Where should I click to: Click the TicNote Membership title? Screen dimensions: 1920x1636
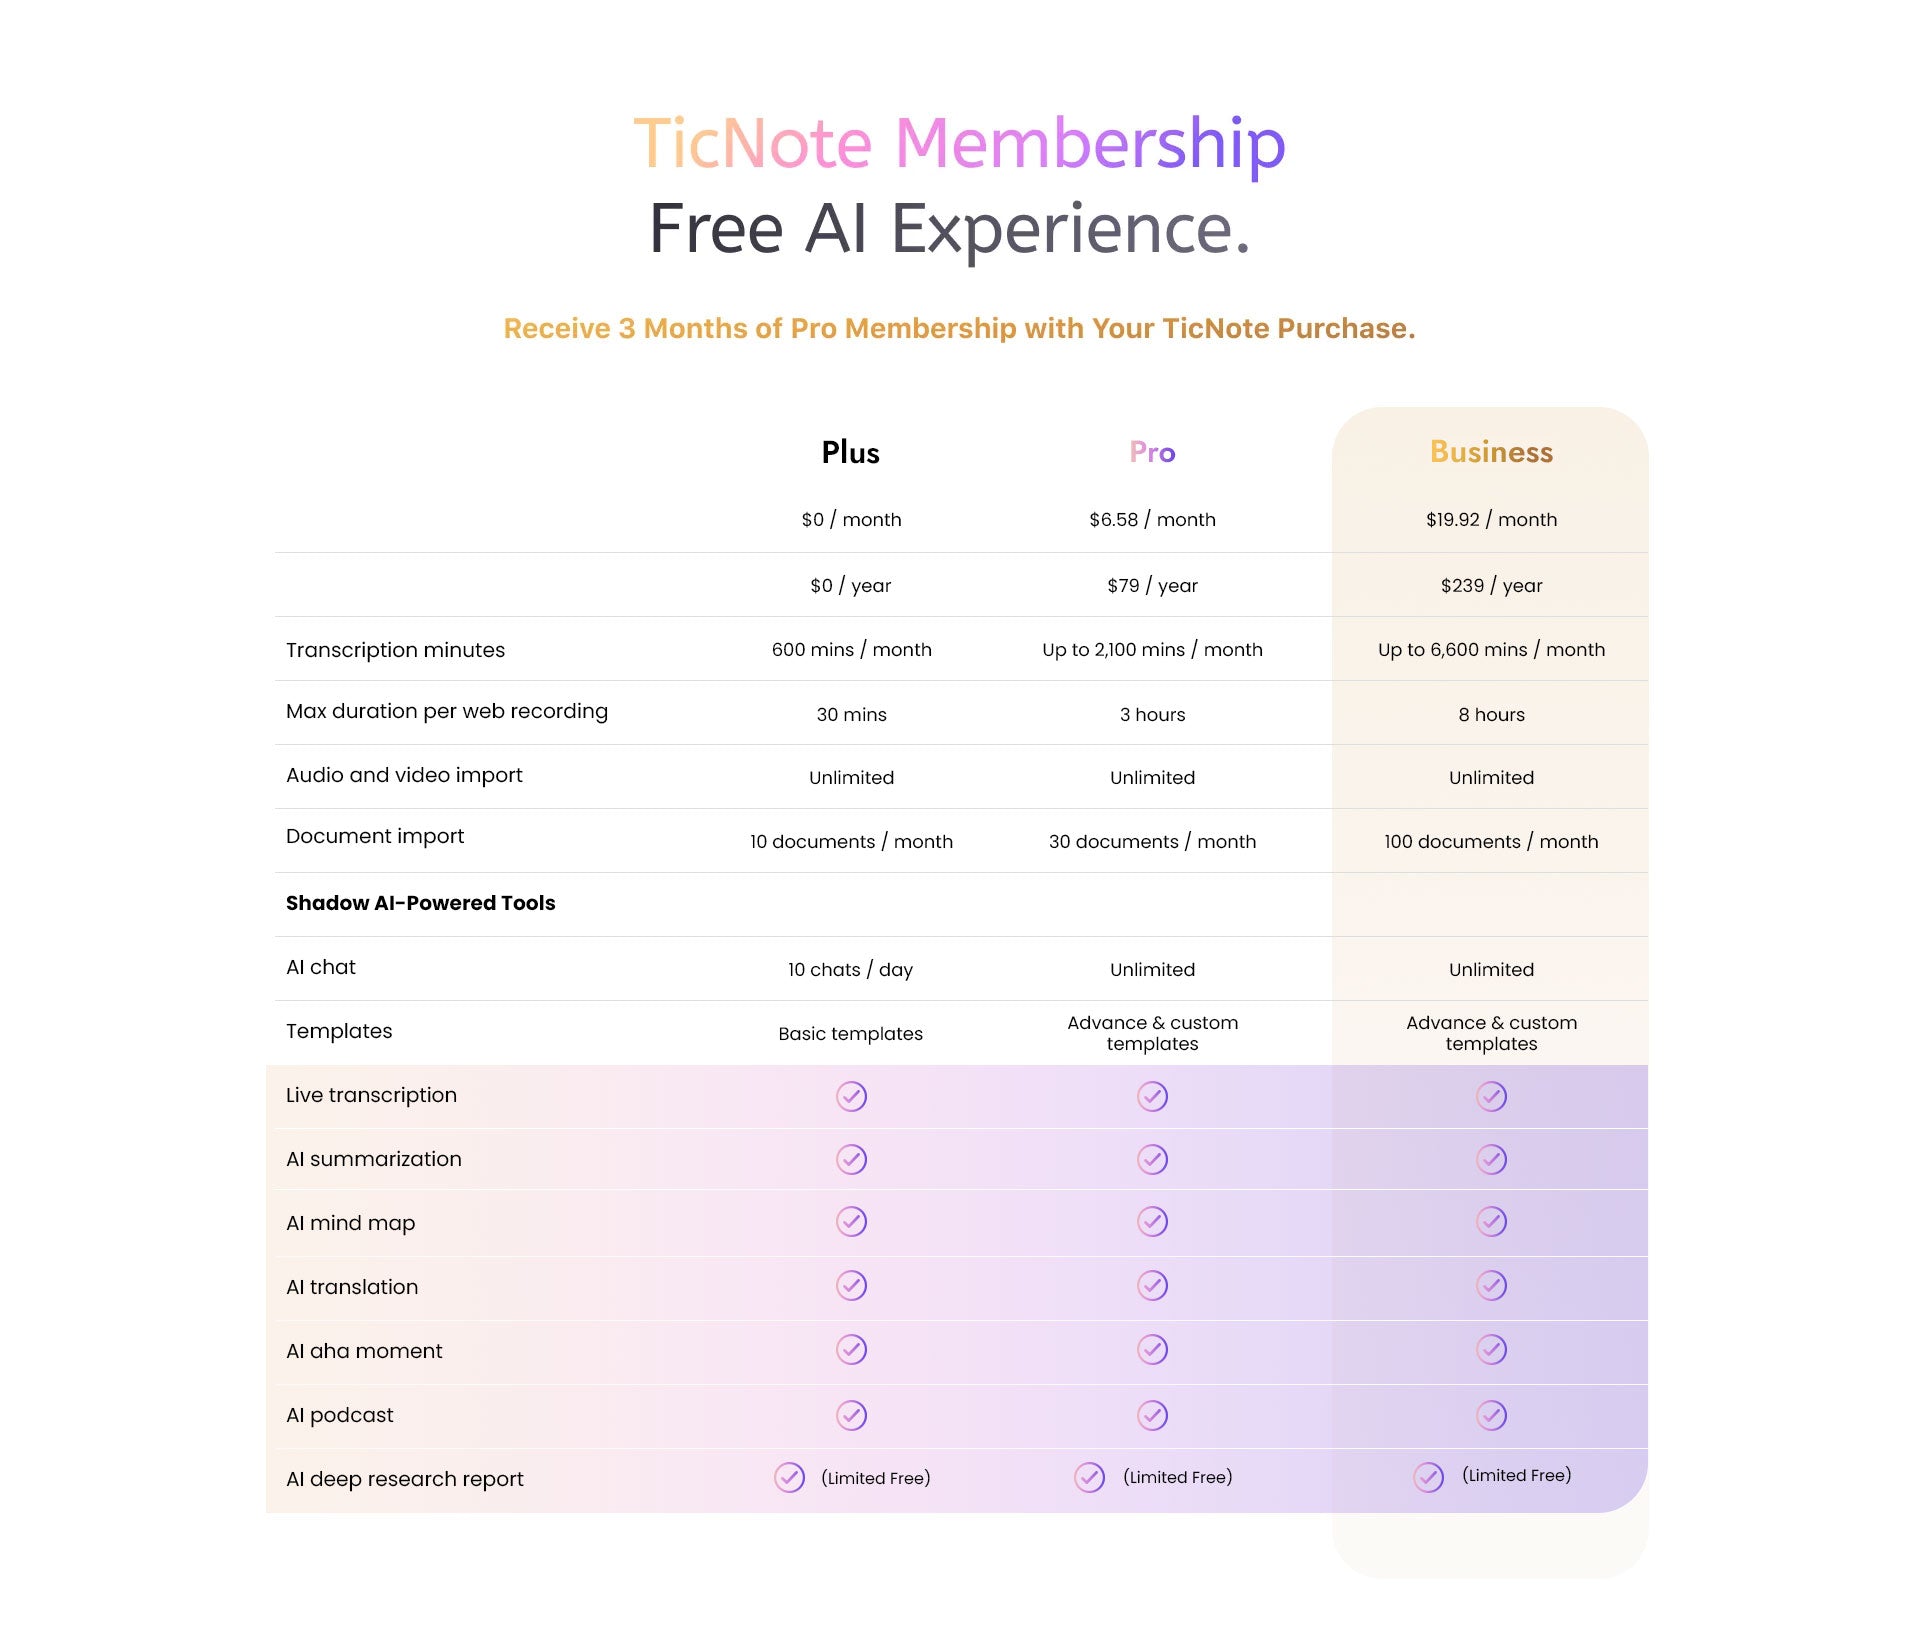pos(959,143)
